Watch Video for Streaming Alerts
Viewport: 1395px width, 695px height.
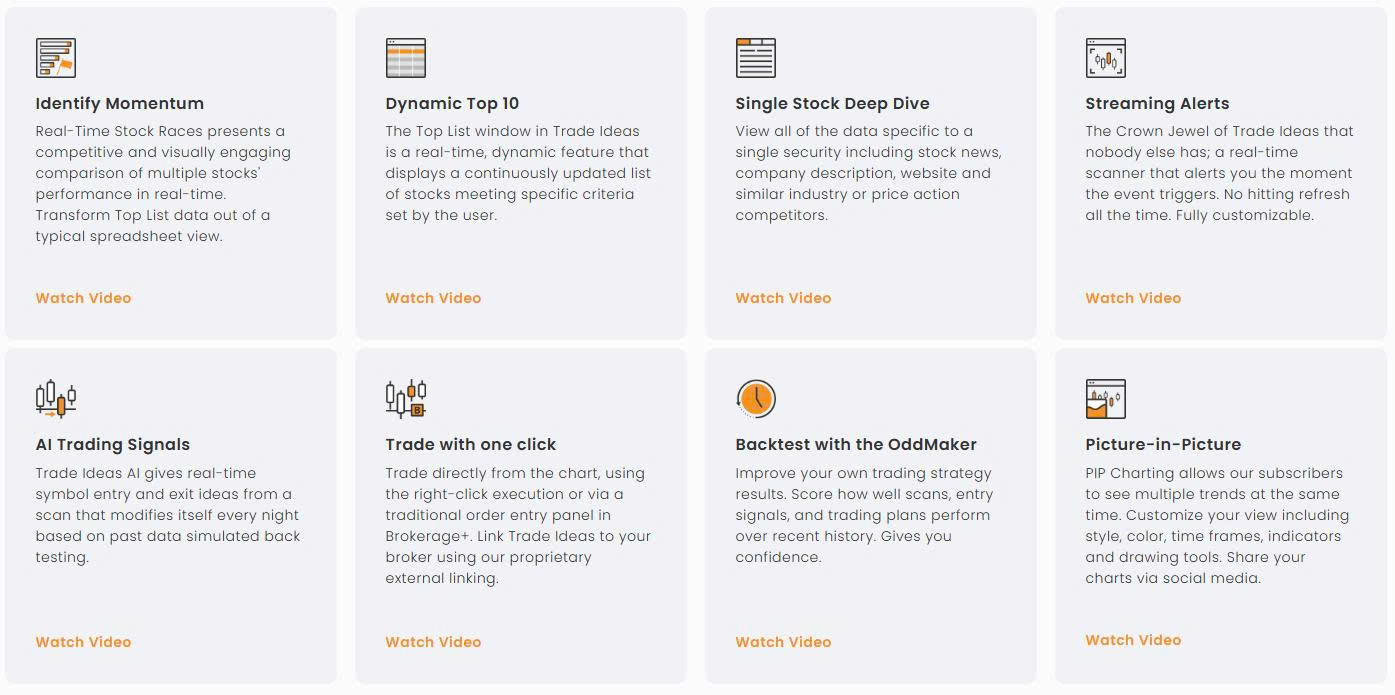1133,298
